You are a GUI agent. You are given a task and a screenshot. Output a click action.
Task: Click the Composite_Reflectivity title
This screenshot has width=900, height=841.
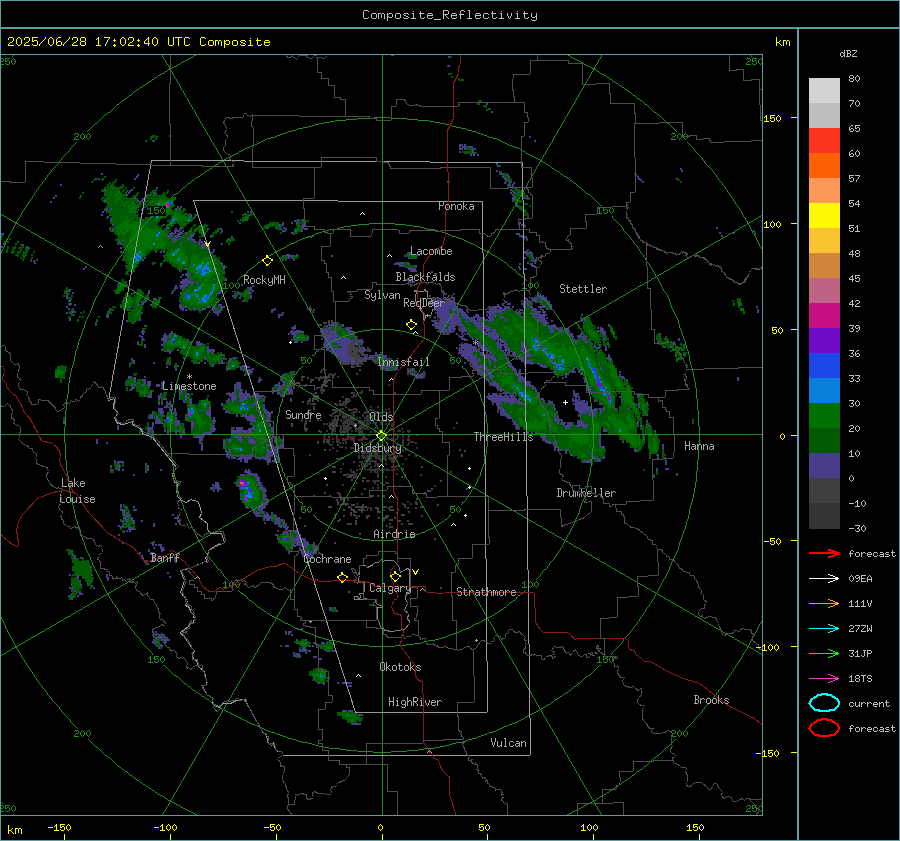(x=450, y=15)
